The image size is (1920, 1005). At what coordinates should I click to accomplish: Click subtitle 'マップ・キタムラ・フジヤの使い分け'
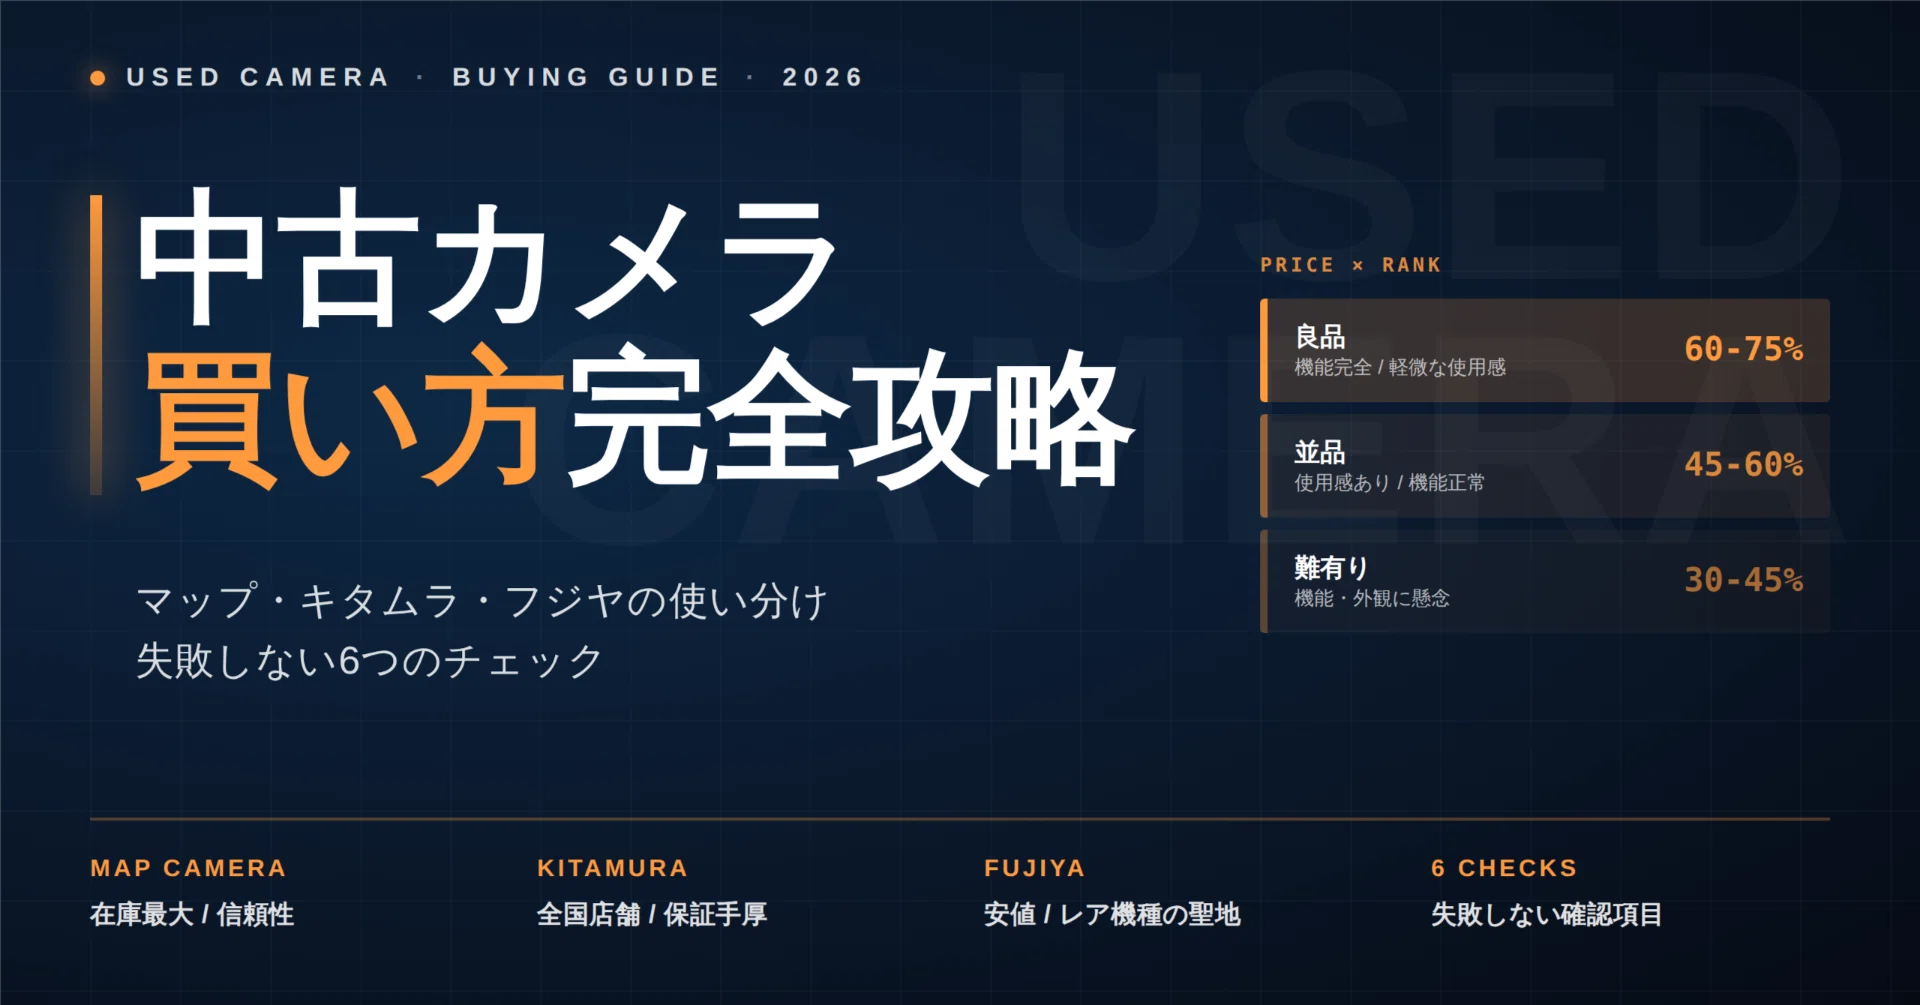click(x=482, y=602)
